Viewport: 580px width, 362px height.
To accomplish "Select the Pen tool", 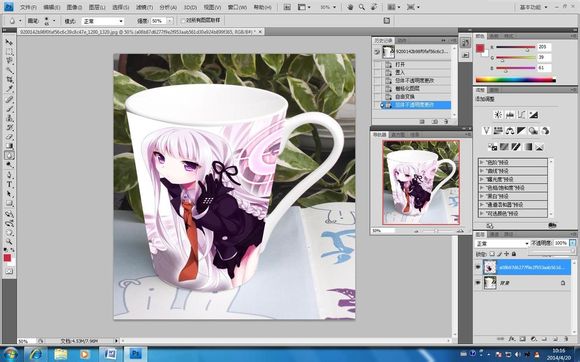I will 9,175.
